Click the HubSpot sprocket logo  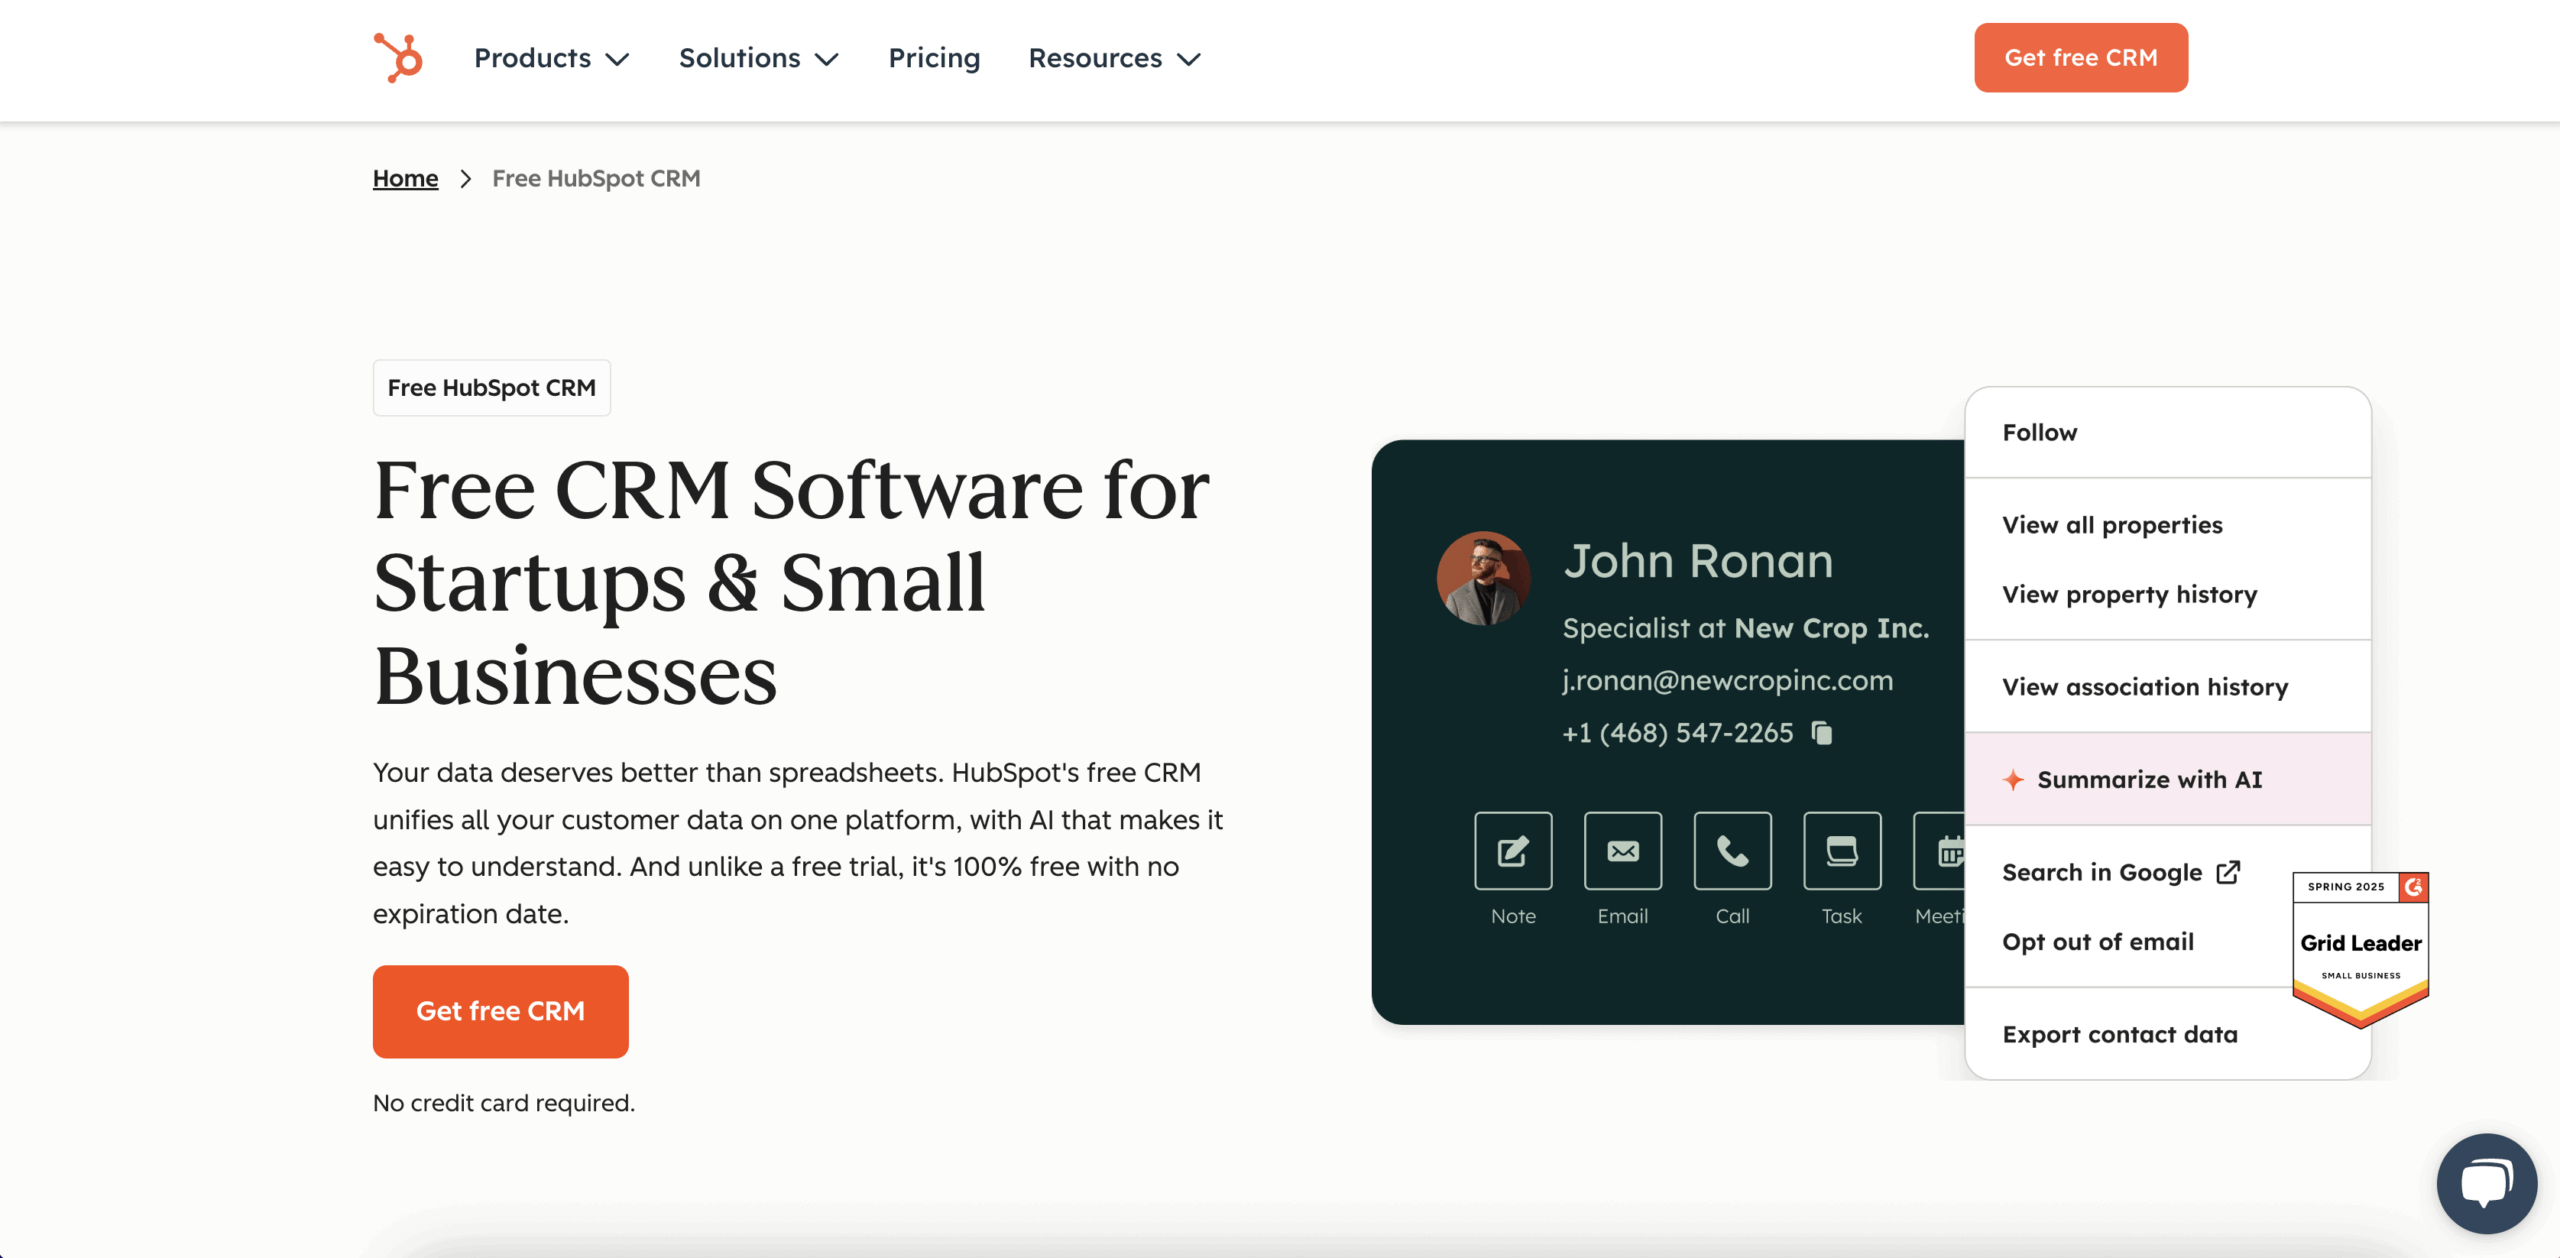point(398,57)
